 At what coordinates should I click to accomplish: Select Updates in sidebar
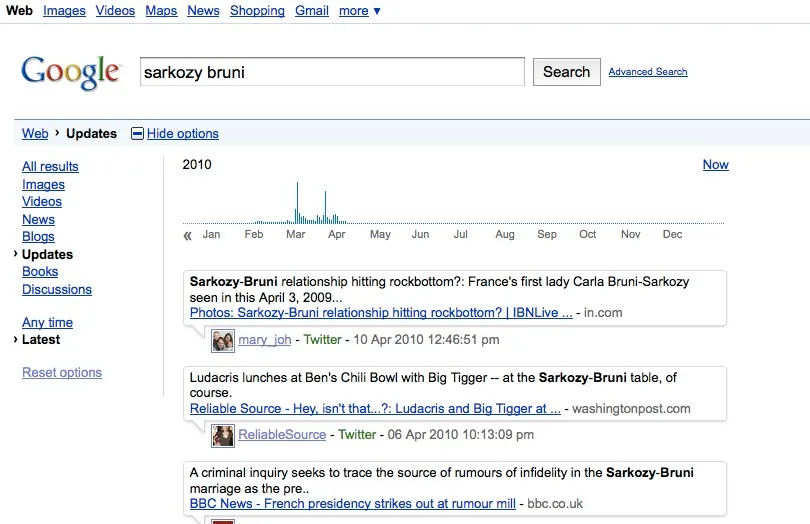point(48,254)
